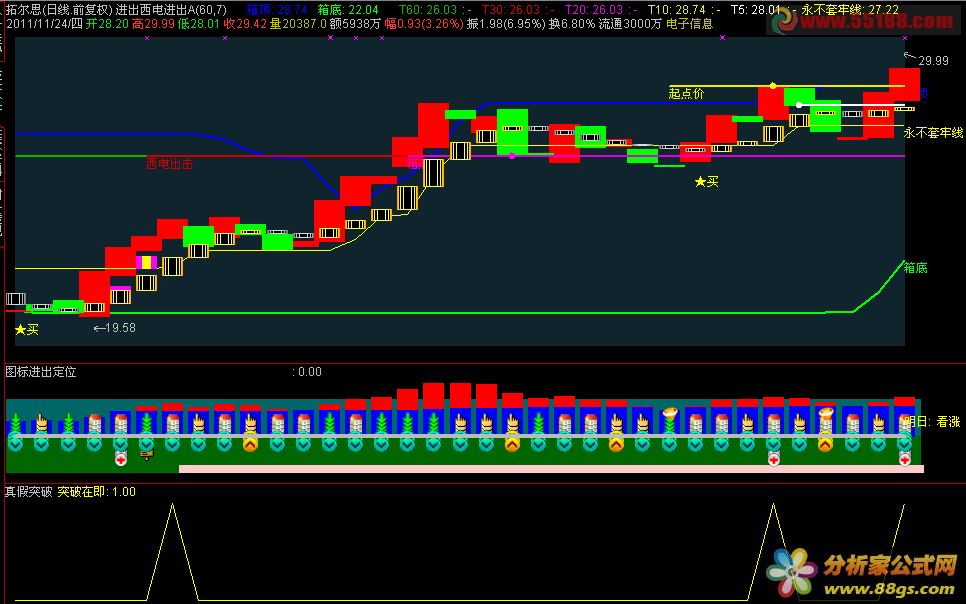Click the leftmost purple x marker at chart top
The image size is (966, 604).
(147, 38)
